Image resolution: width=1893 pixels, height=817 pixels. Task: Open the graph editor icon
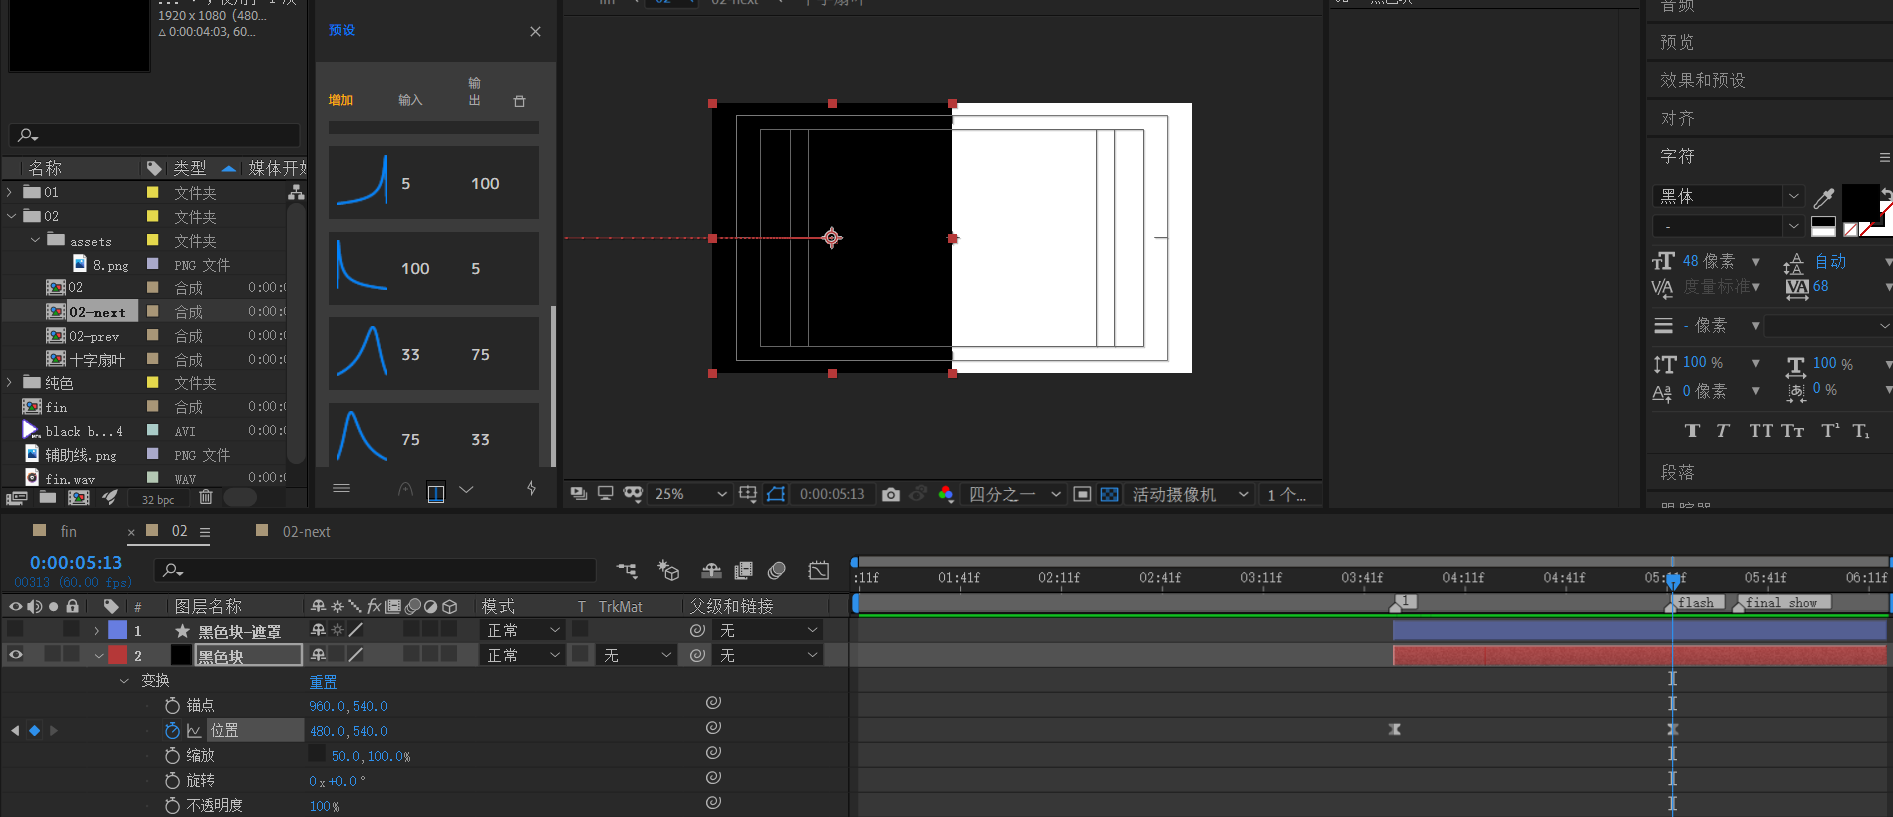819,570
